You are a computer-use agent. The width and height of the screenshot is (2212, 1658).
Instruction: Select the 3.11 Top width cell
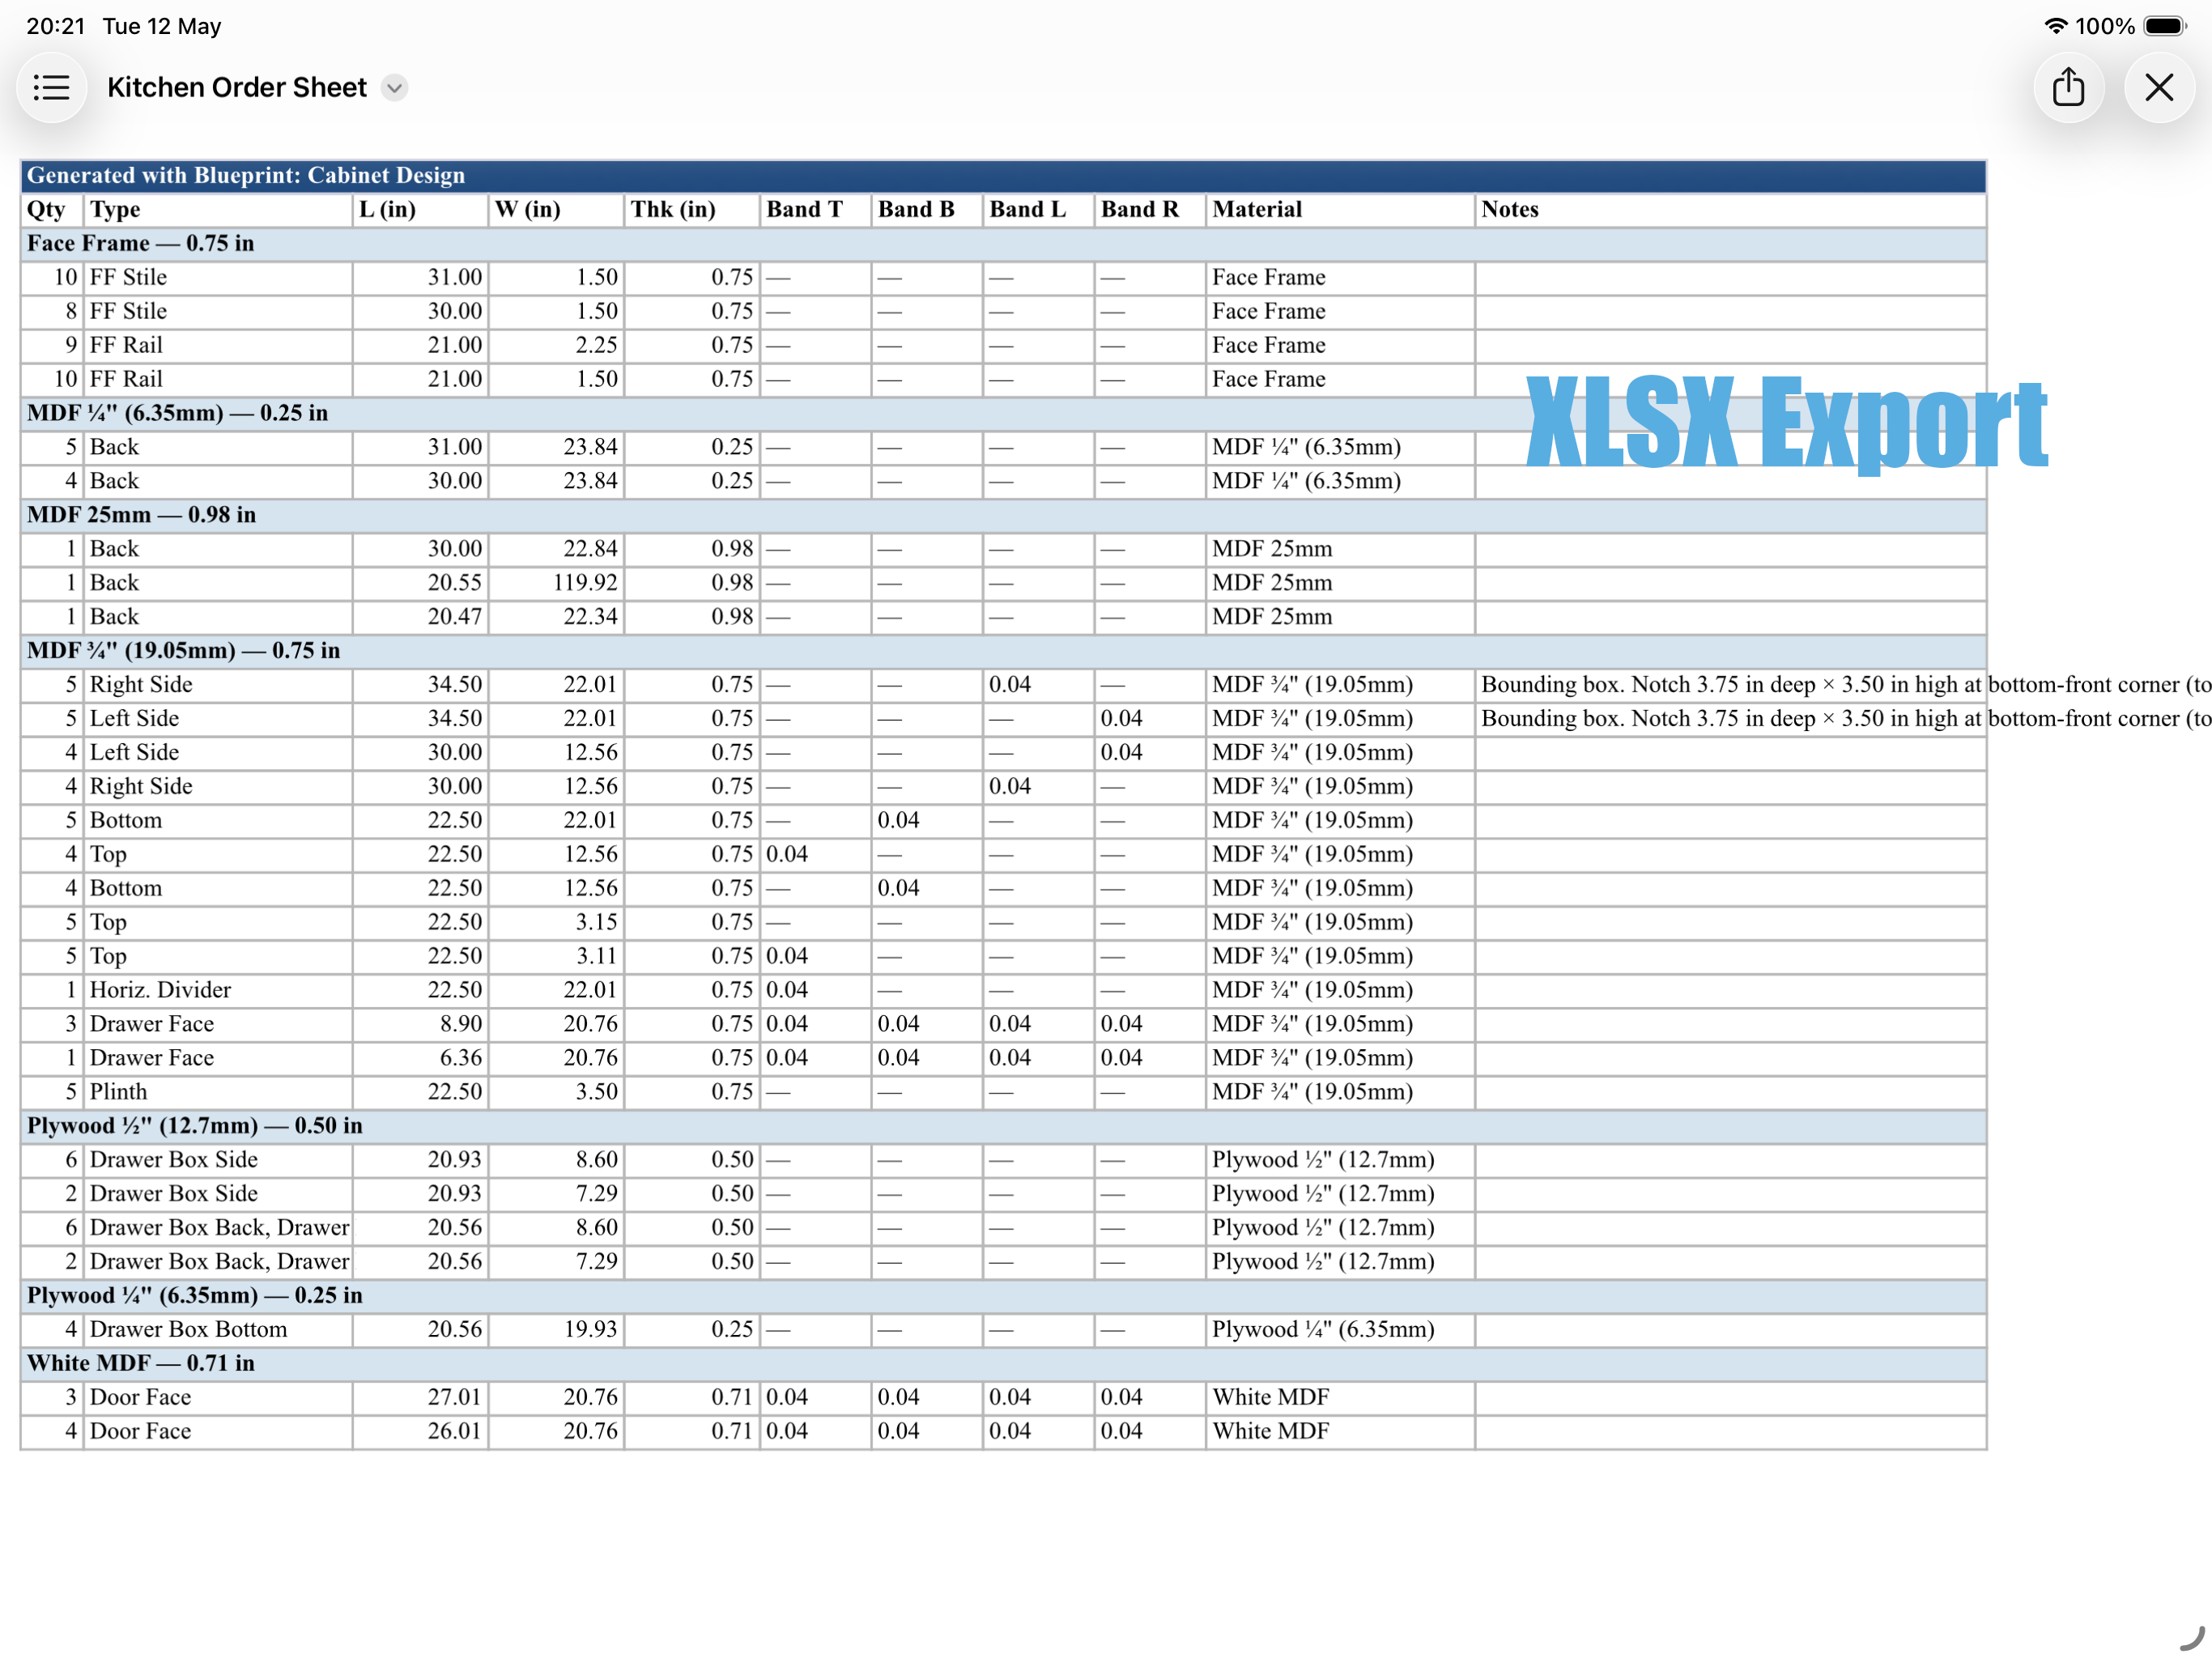pos(556,957)
